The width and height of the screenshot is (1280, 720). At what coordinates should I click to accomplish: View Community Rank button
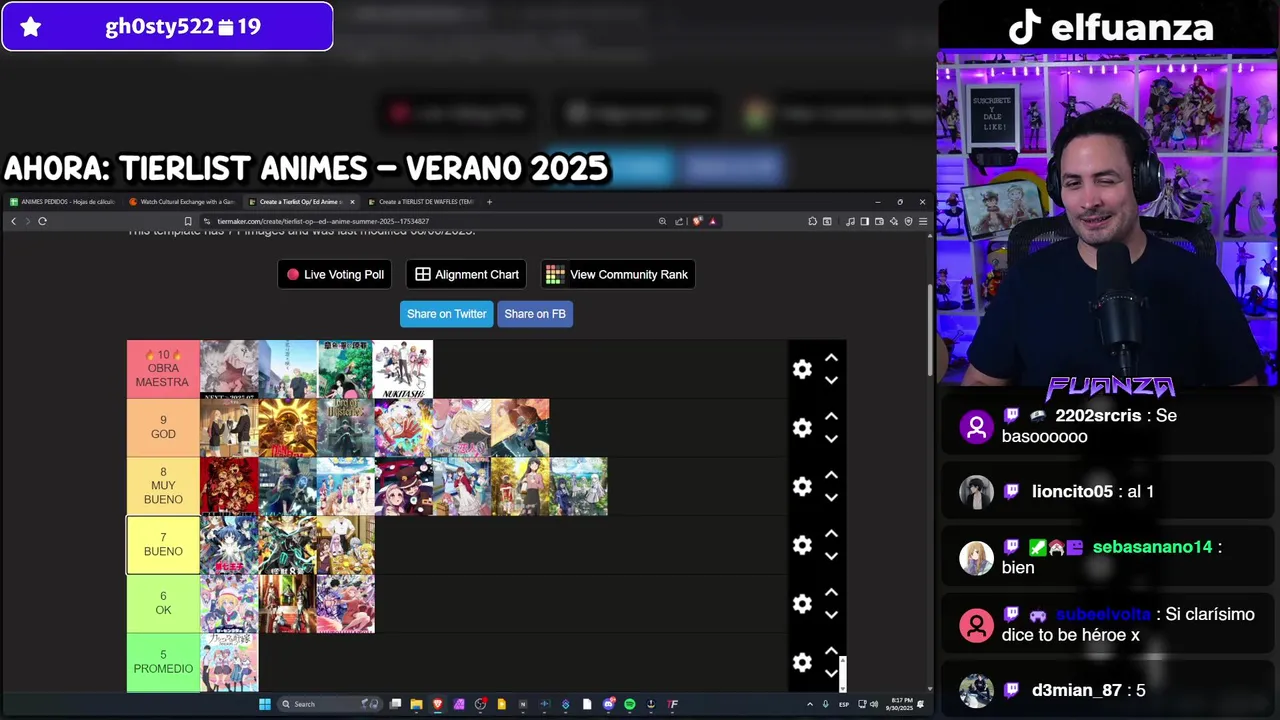point(617,274)
